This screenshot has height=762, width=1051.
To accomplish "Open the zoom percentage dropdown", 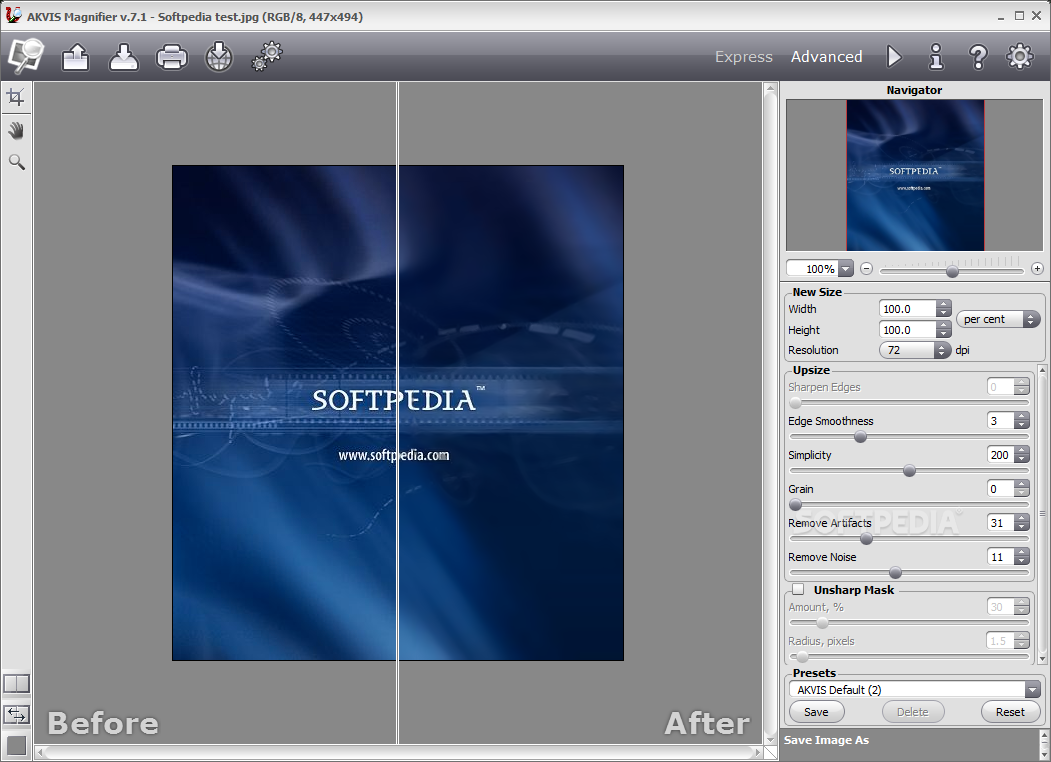I will pos(845,269).
